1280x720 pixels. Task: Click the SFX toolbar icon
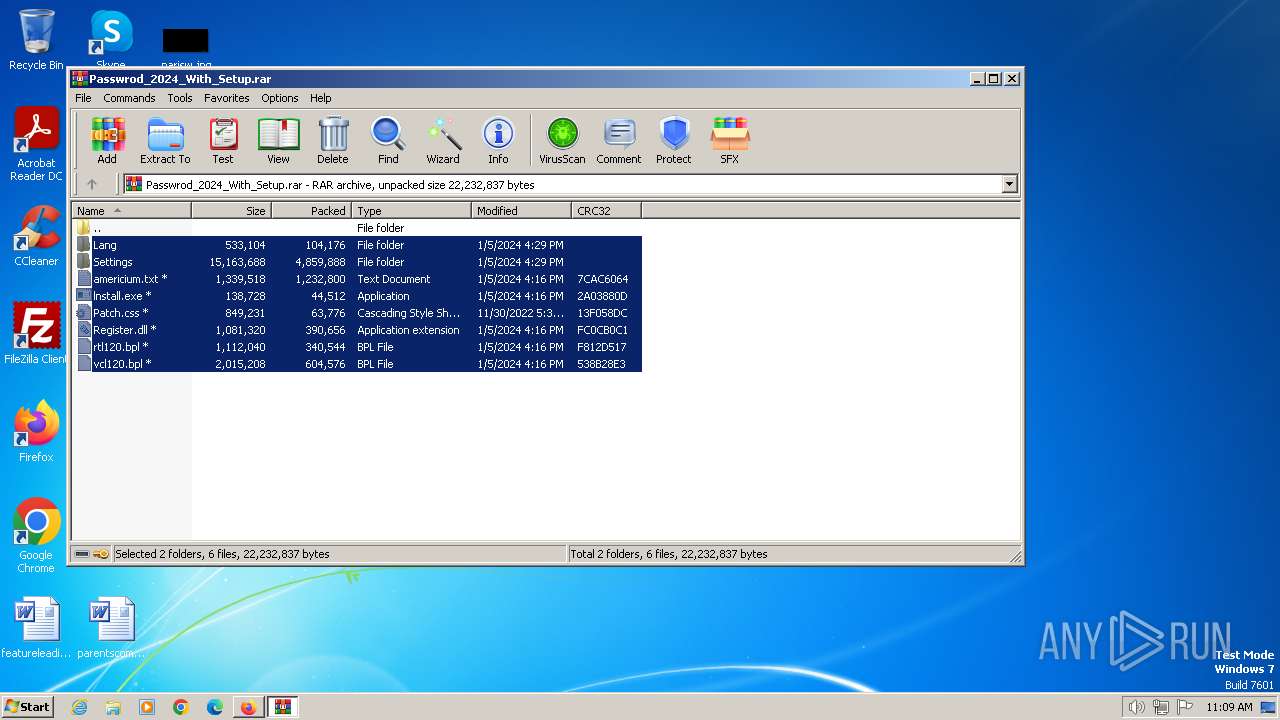tap(730, 140)
